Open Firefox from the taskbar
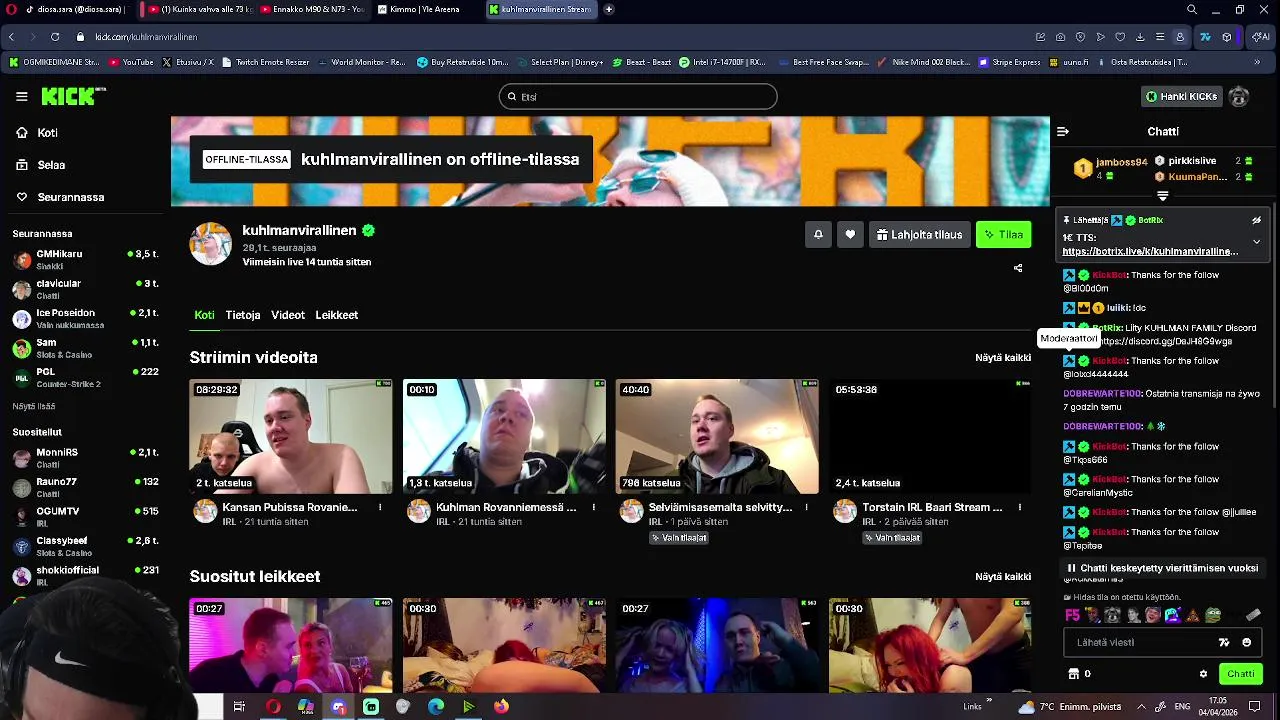Screen dimensions: 1280x720 (501, 706)
